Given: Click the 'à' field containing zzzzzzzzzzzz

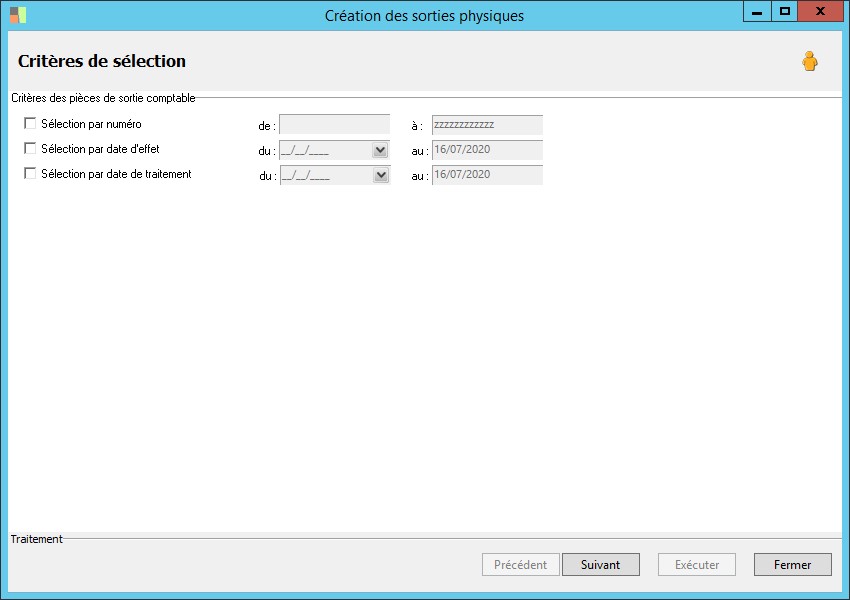Looking at the screenshot, I should coord(487,125).
